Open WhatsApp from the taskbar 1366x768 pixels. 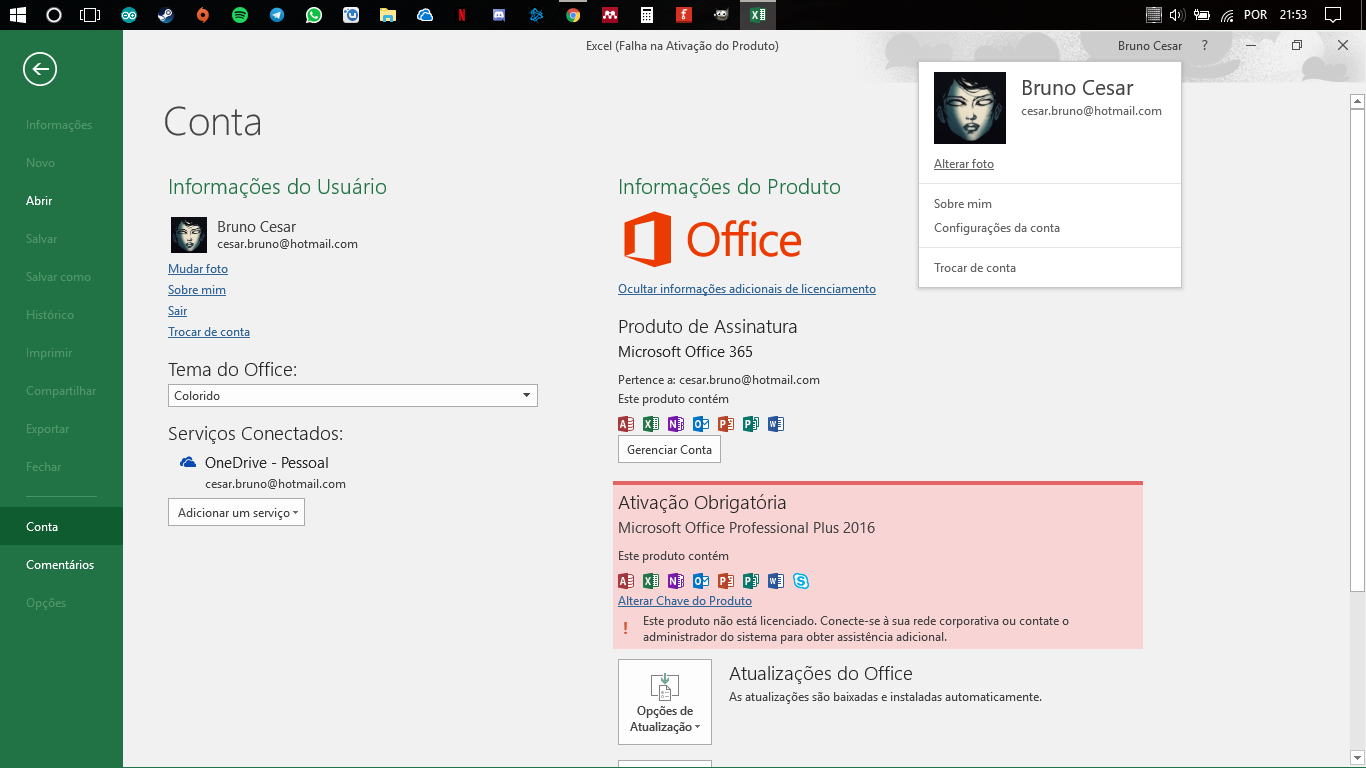(314, 15)
